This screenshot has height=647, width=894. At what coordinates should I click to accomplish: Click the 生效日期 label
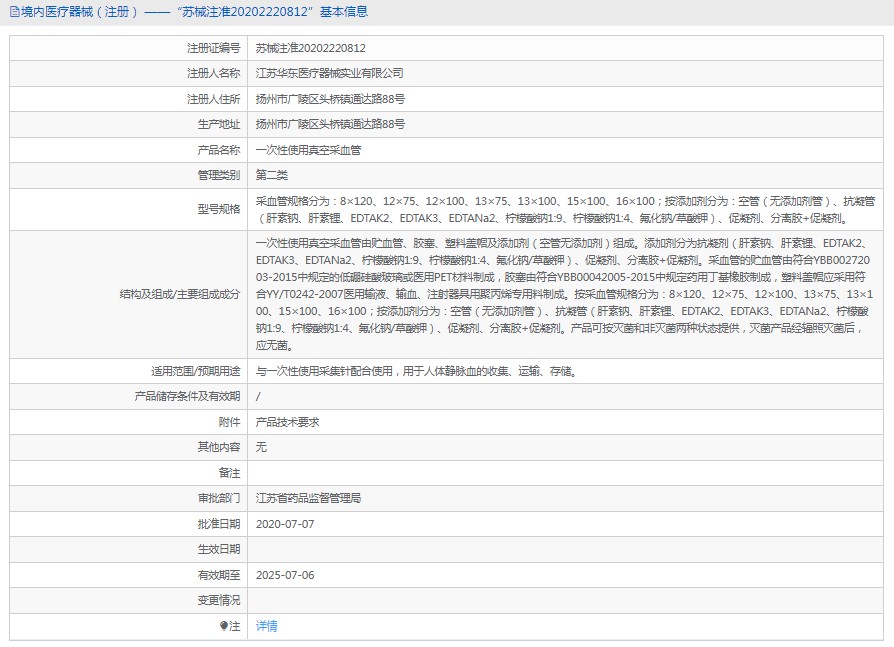[219, 549]
